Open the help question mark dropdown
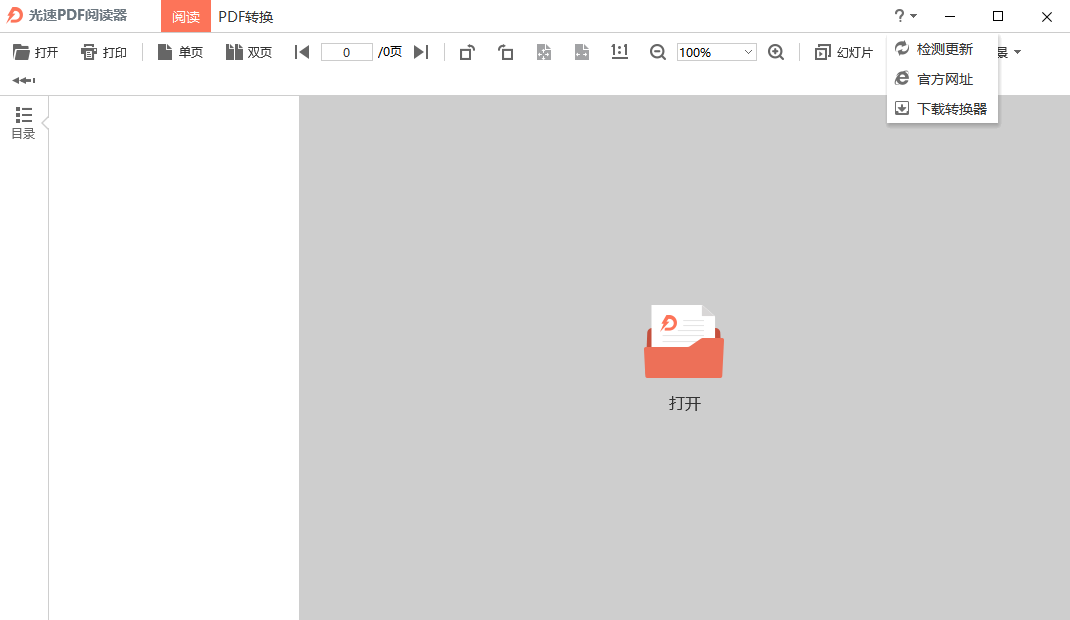Viewport: 1070px width, 620px height. (906, 16)
